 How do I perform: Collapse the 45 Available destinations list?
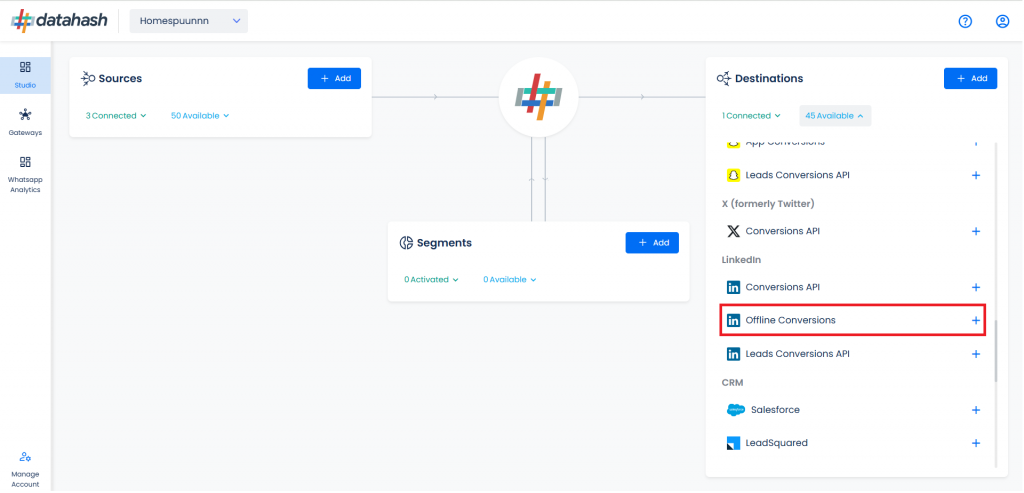835,116
